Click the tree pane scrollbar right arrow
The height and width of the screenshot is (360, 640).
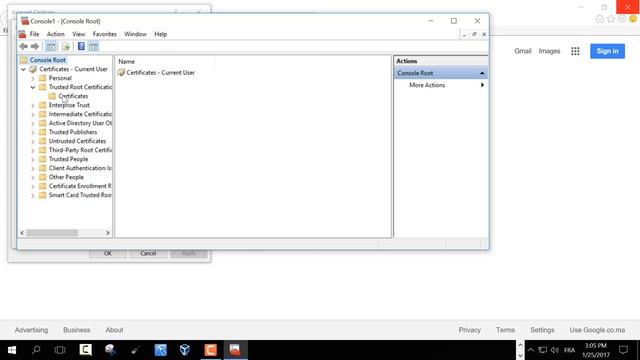coord(108,233)
